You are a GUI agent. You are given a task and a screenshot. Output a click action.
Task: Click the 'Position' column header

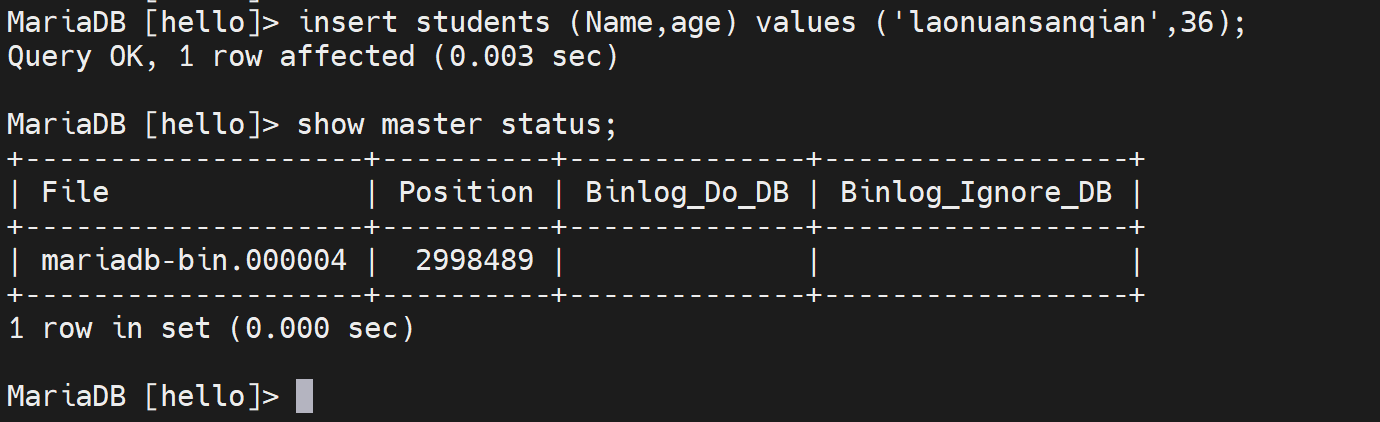pyautogui.click(x=466, y=192)
